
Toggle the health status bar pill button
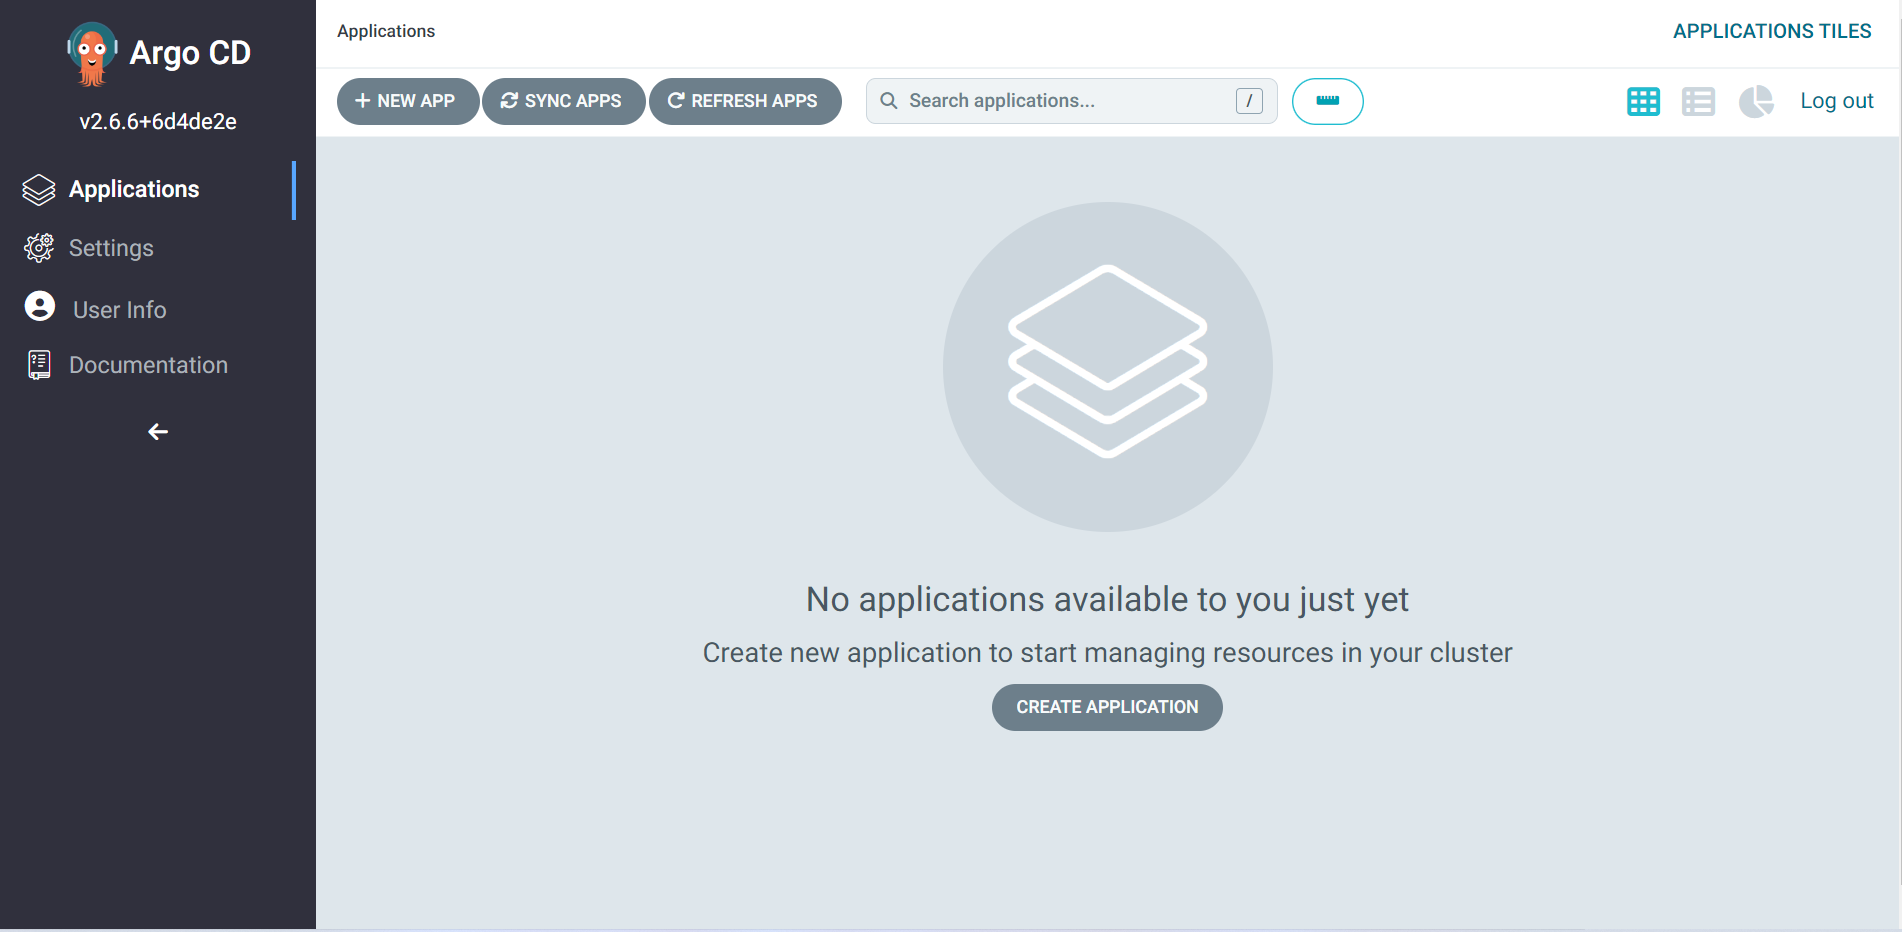pos(1328,101)
